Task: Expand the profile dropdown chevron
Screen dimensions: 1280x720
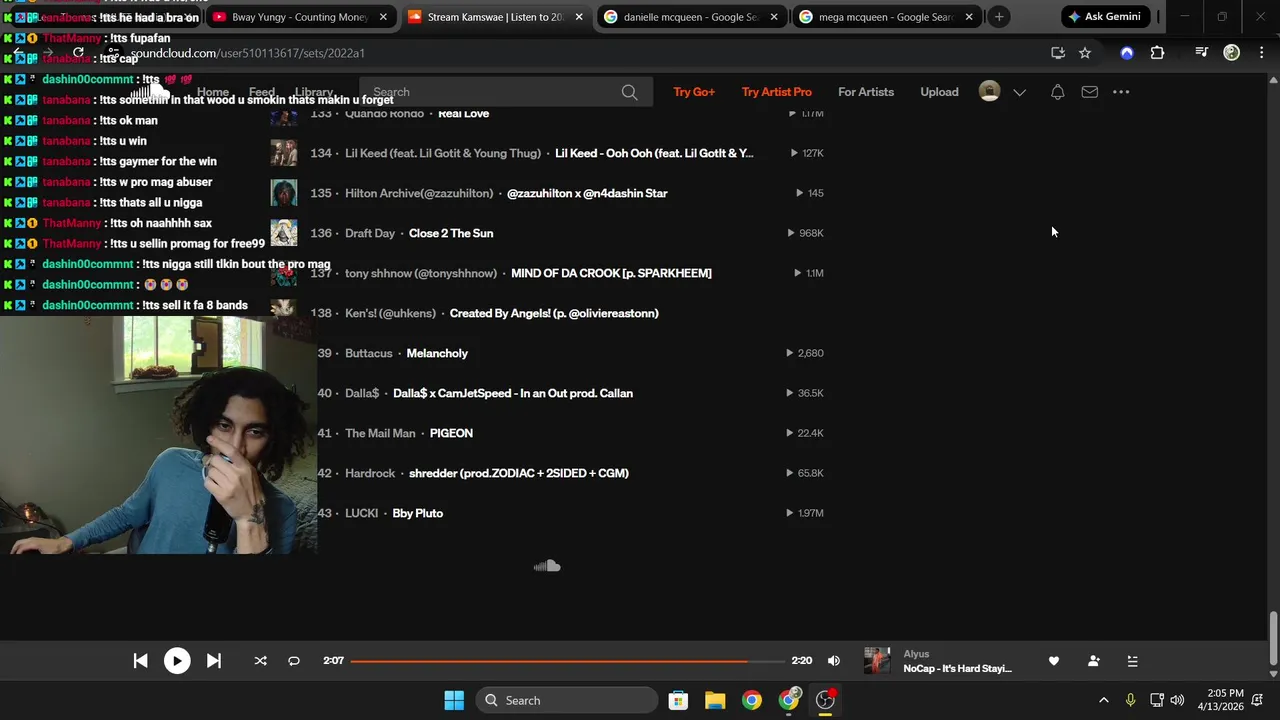Action: tap(1019, 92)
